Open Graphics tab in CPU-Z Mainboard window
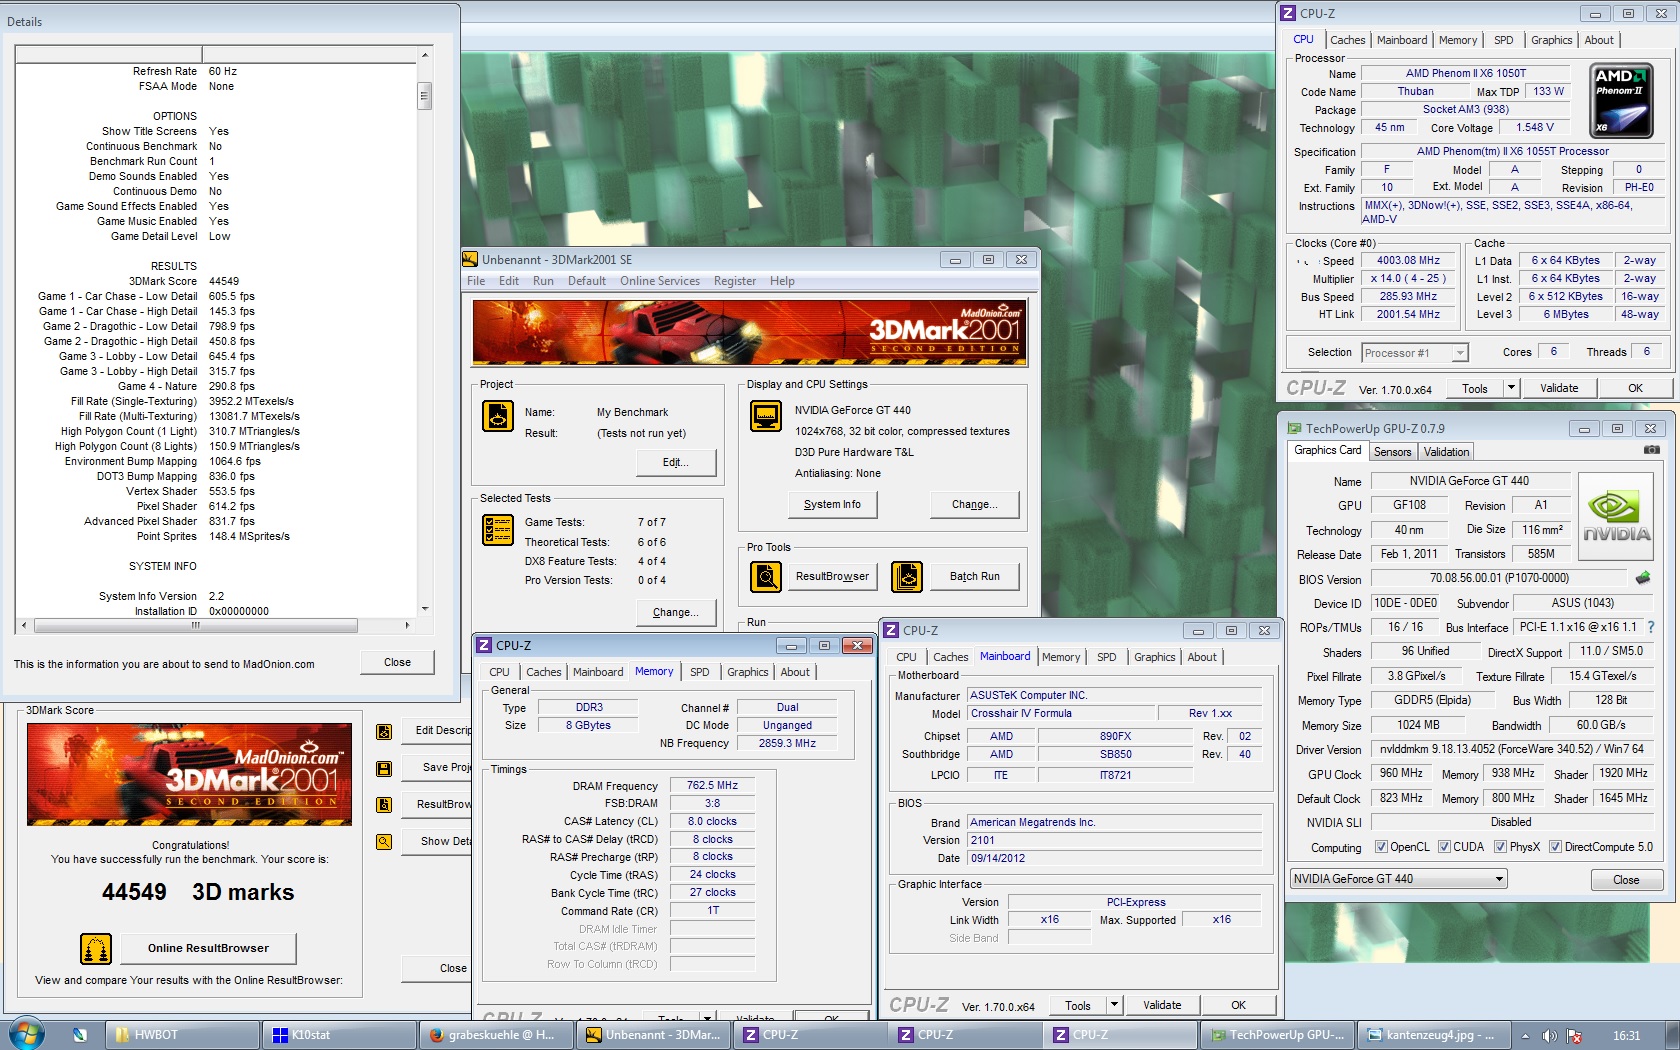1680x1050 pixels. 1154,657
